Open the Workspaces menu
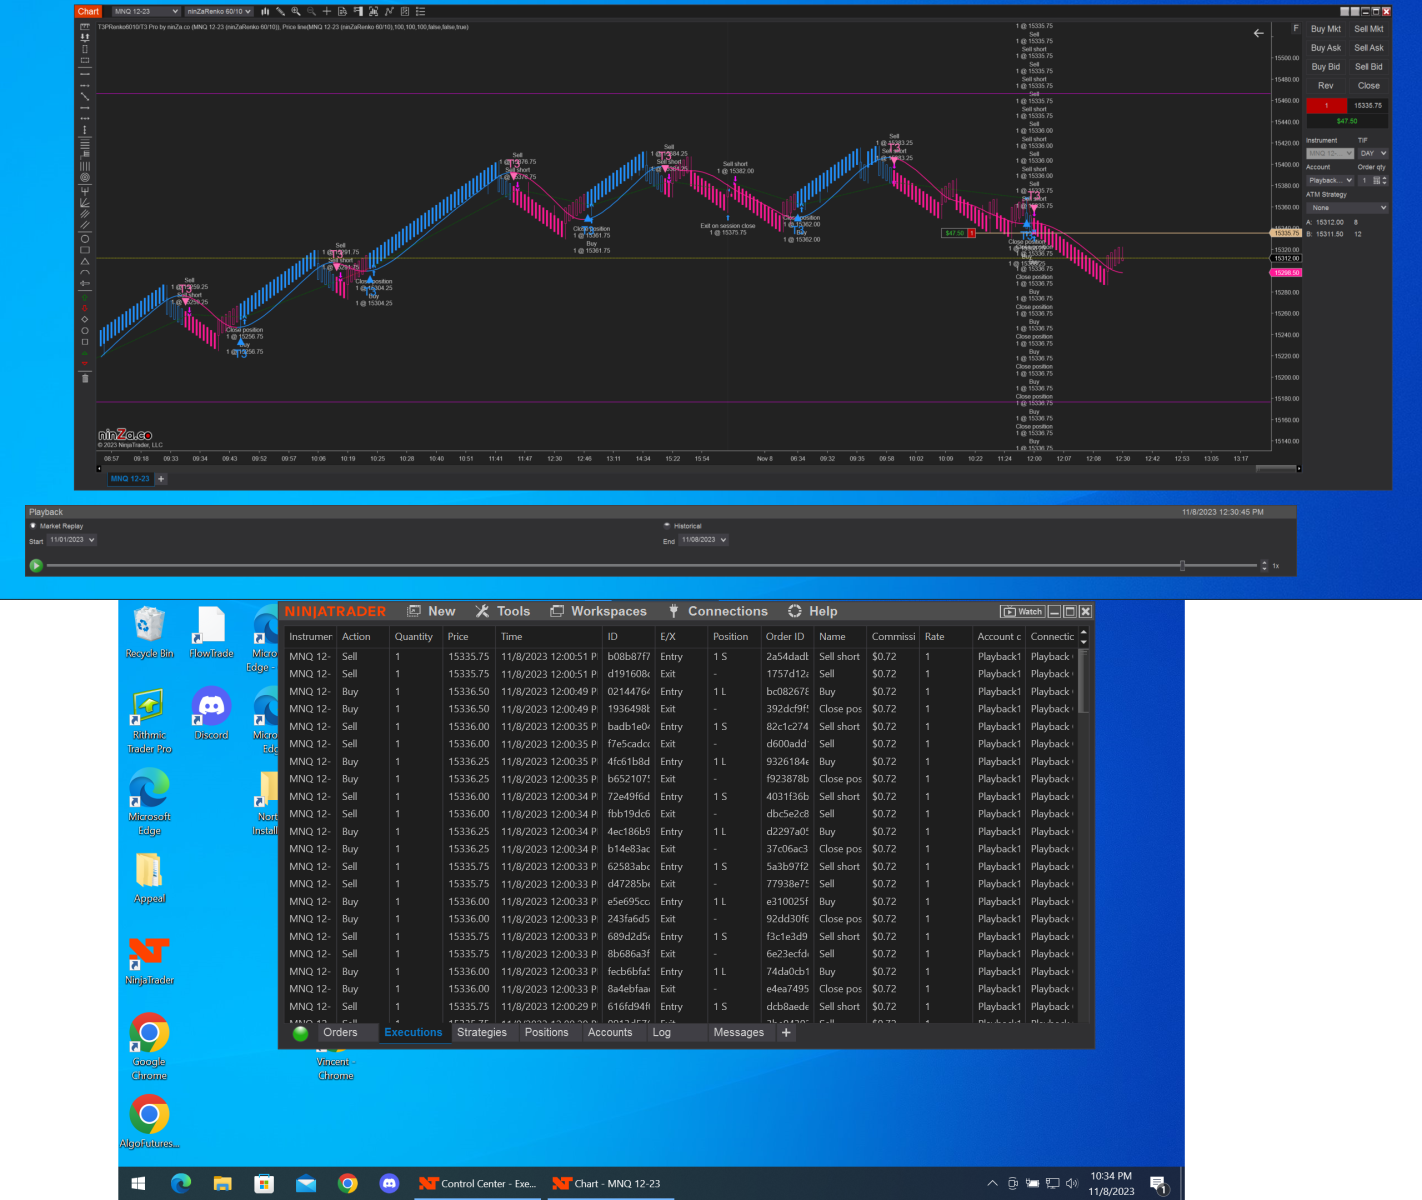The width and height of the screenshot is (1422, 1200). point(598,611)
